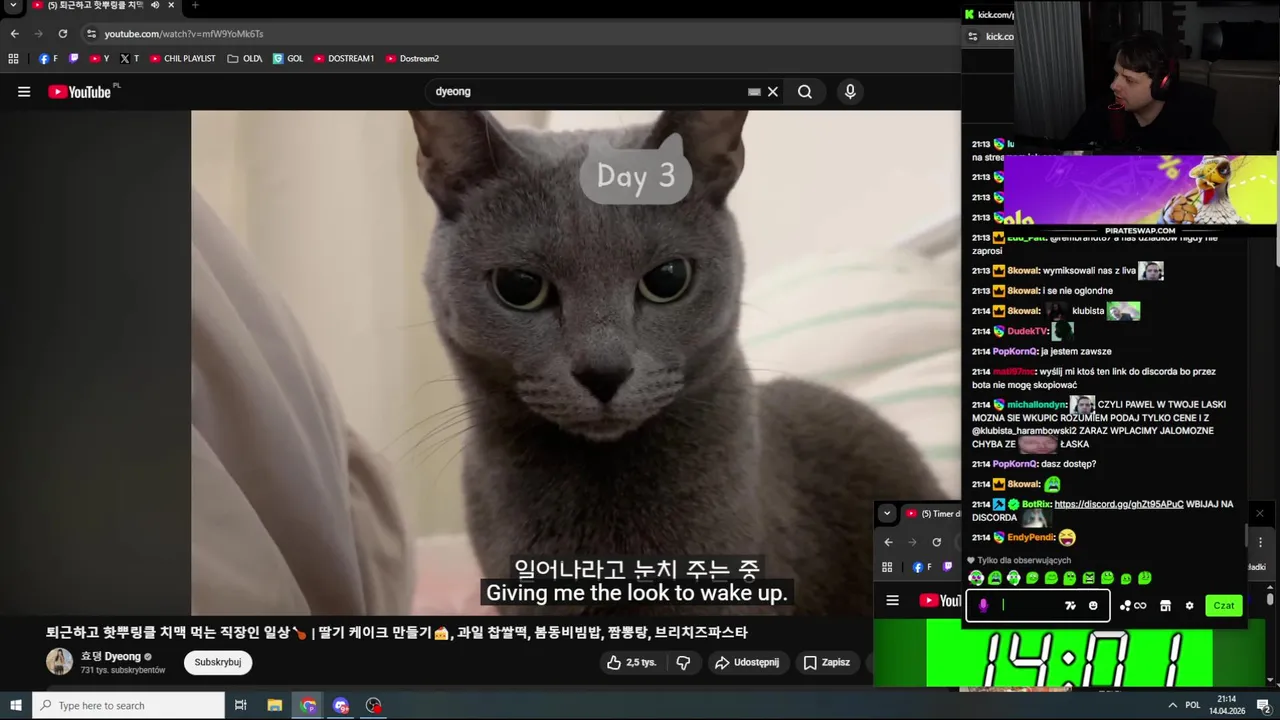
Task: Open the Windows Start menu
Action: pos(15,706)
